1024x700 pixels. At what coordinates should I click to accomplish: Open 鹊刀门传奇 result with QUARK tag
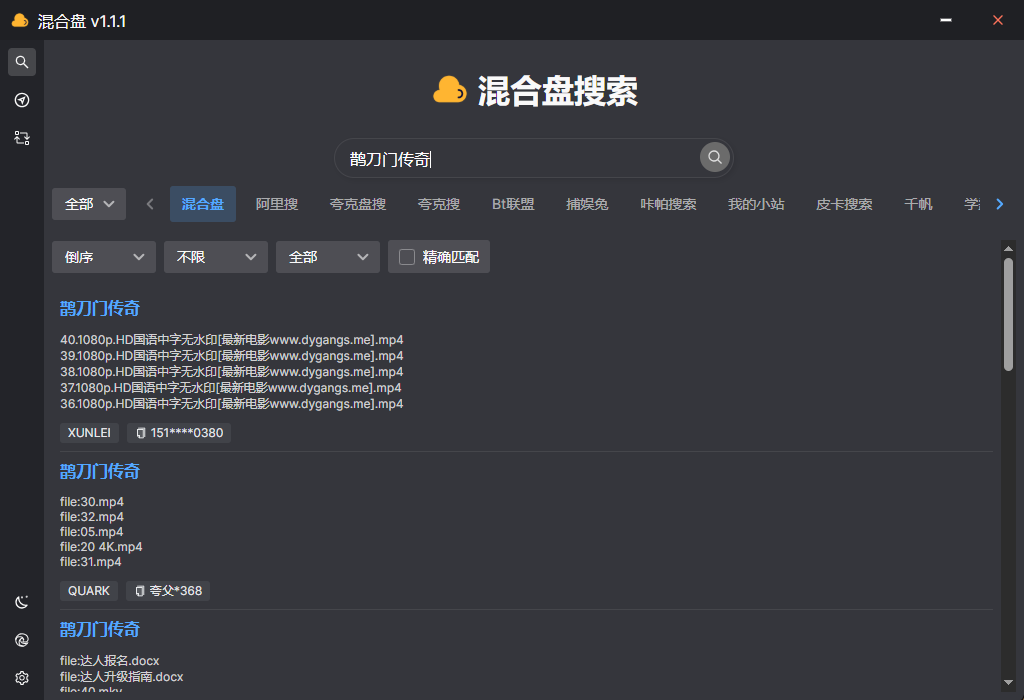click(x=100, y=471)
